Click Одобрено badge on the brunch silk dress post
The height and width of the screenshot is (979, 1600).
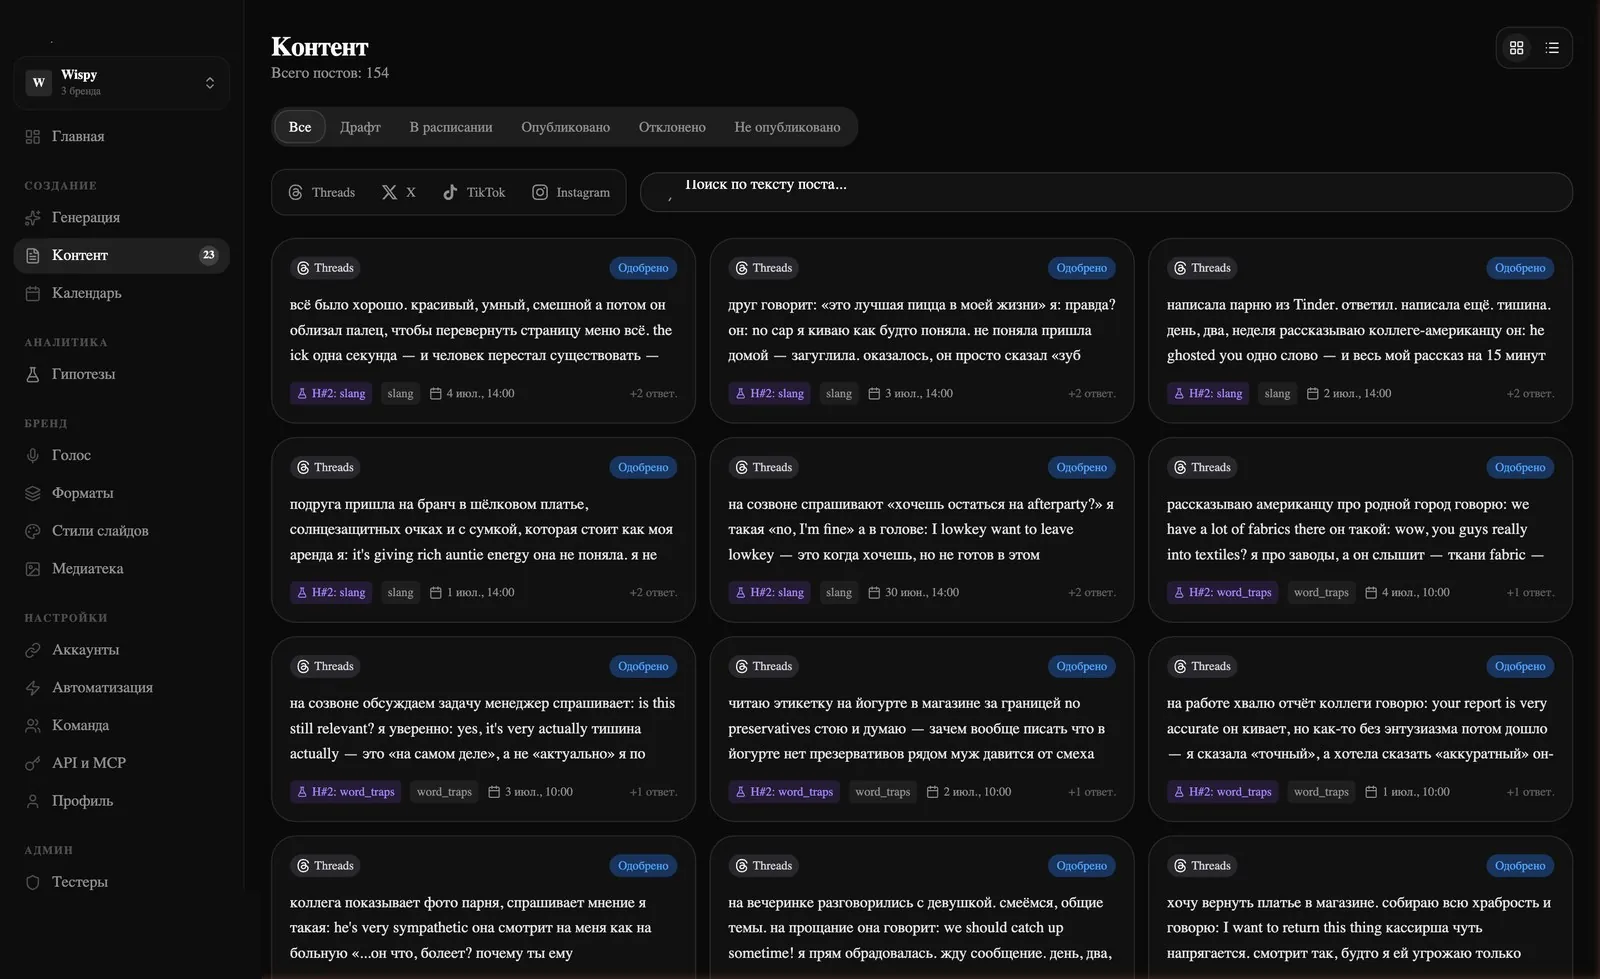[643, 467]
